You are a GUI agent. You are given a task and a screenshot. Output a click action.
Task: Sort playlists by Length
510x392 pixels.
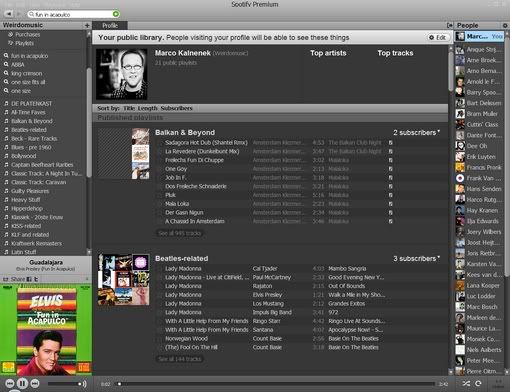coord(147,108)
